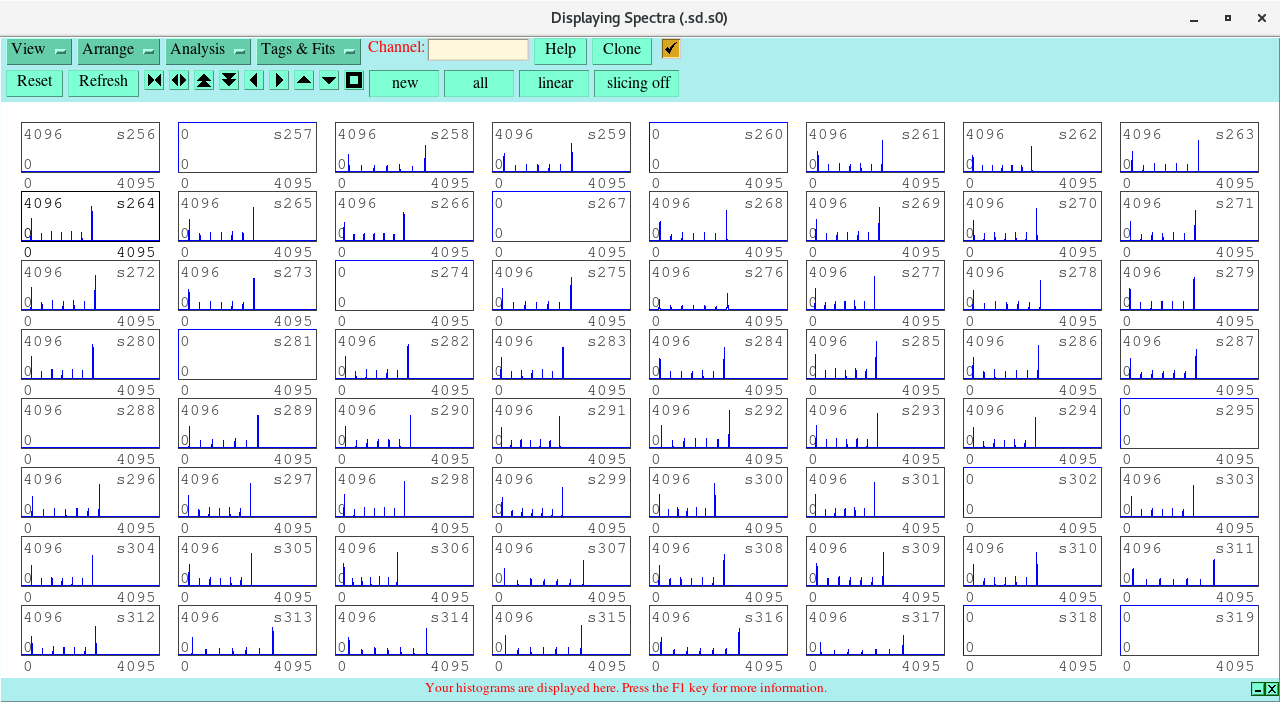Toggle the 'slicing off' button
Image resolution: width=1280 pixels, height=702 pixels.
(x=637, y=83)
